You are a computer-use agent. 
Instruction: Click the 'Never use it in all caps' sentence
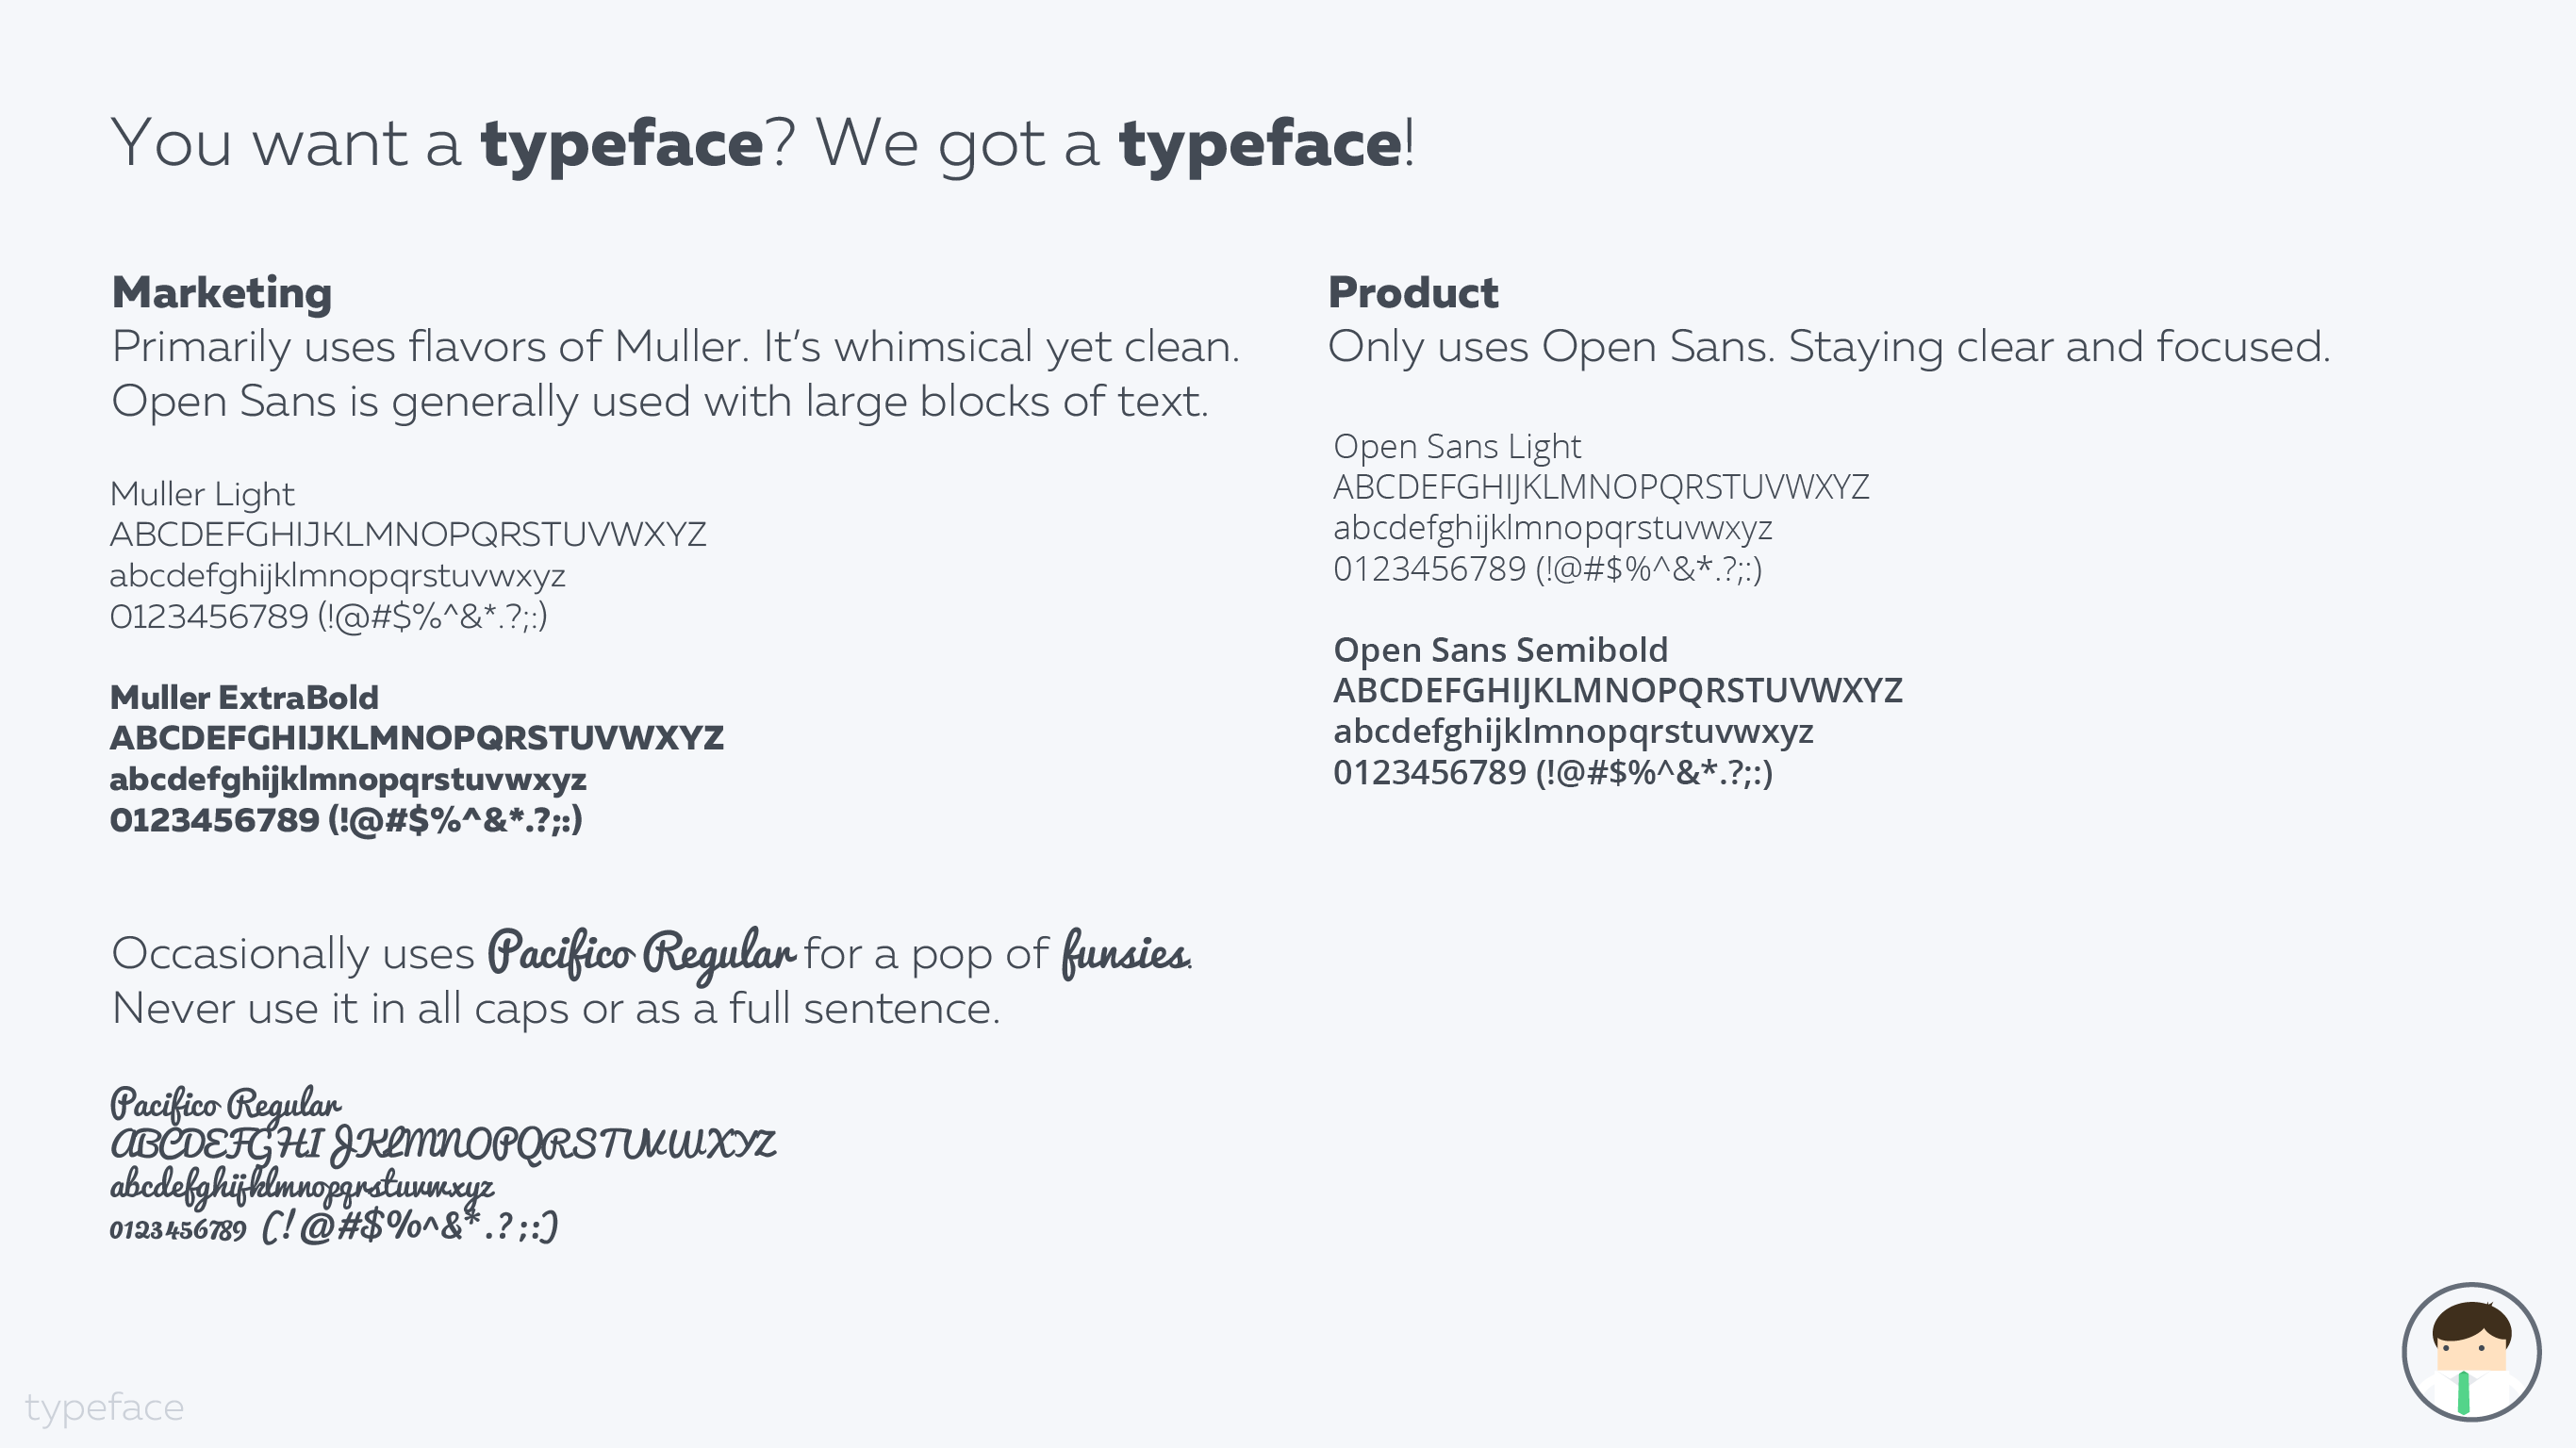[555, 1008]
